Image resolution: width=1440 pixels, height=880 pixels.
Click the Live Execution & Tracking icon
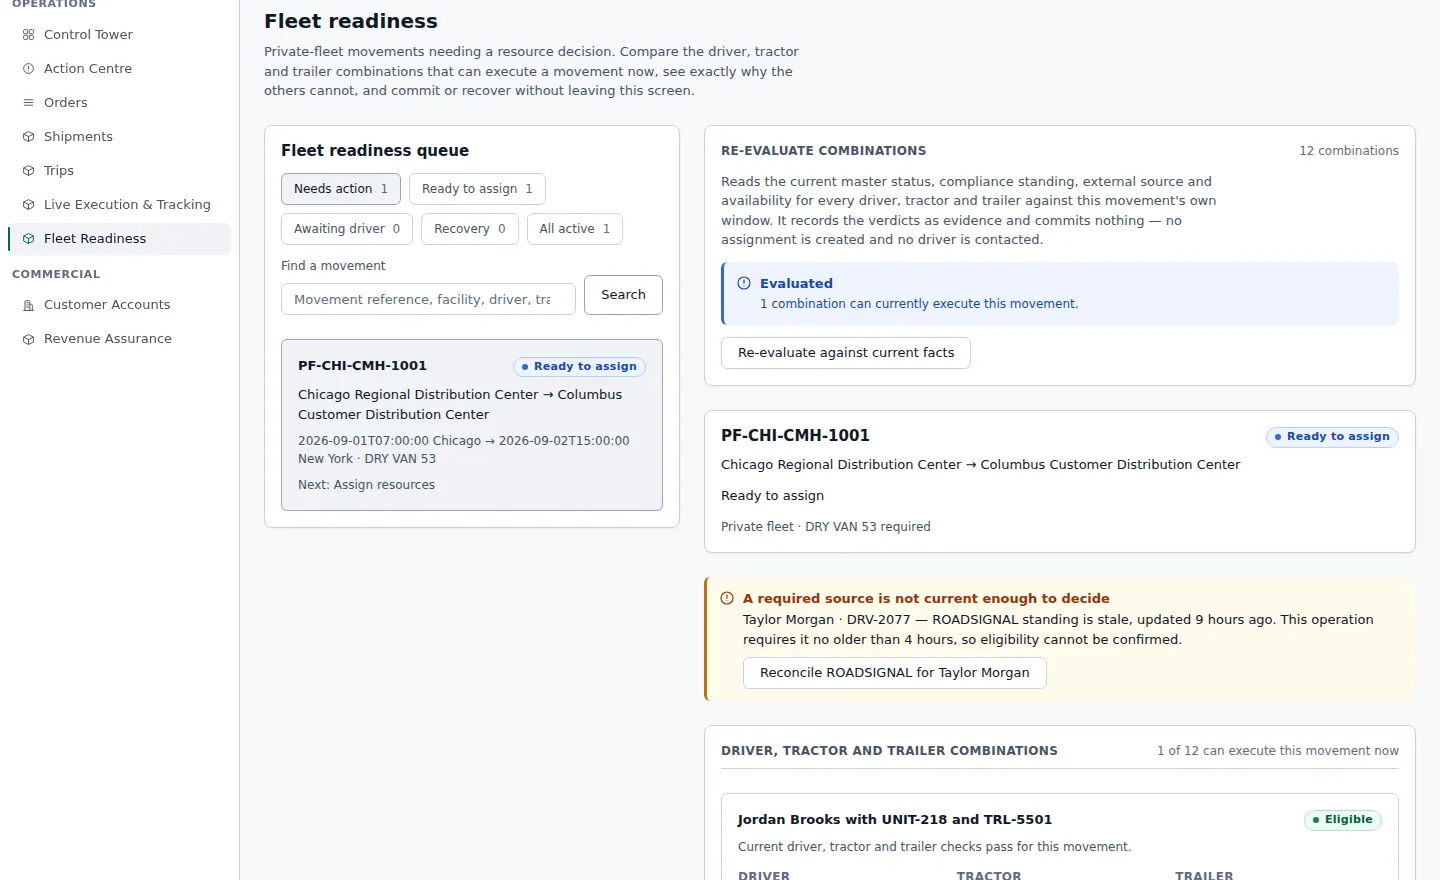[28, 204]
